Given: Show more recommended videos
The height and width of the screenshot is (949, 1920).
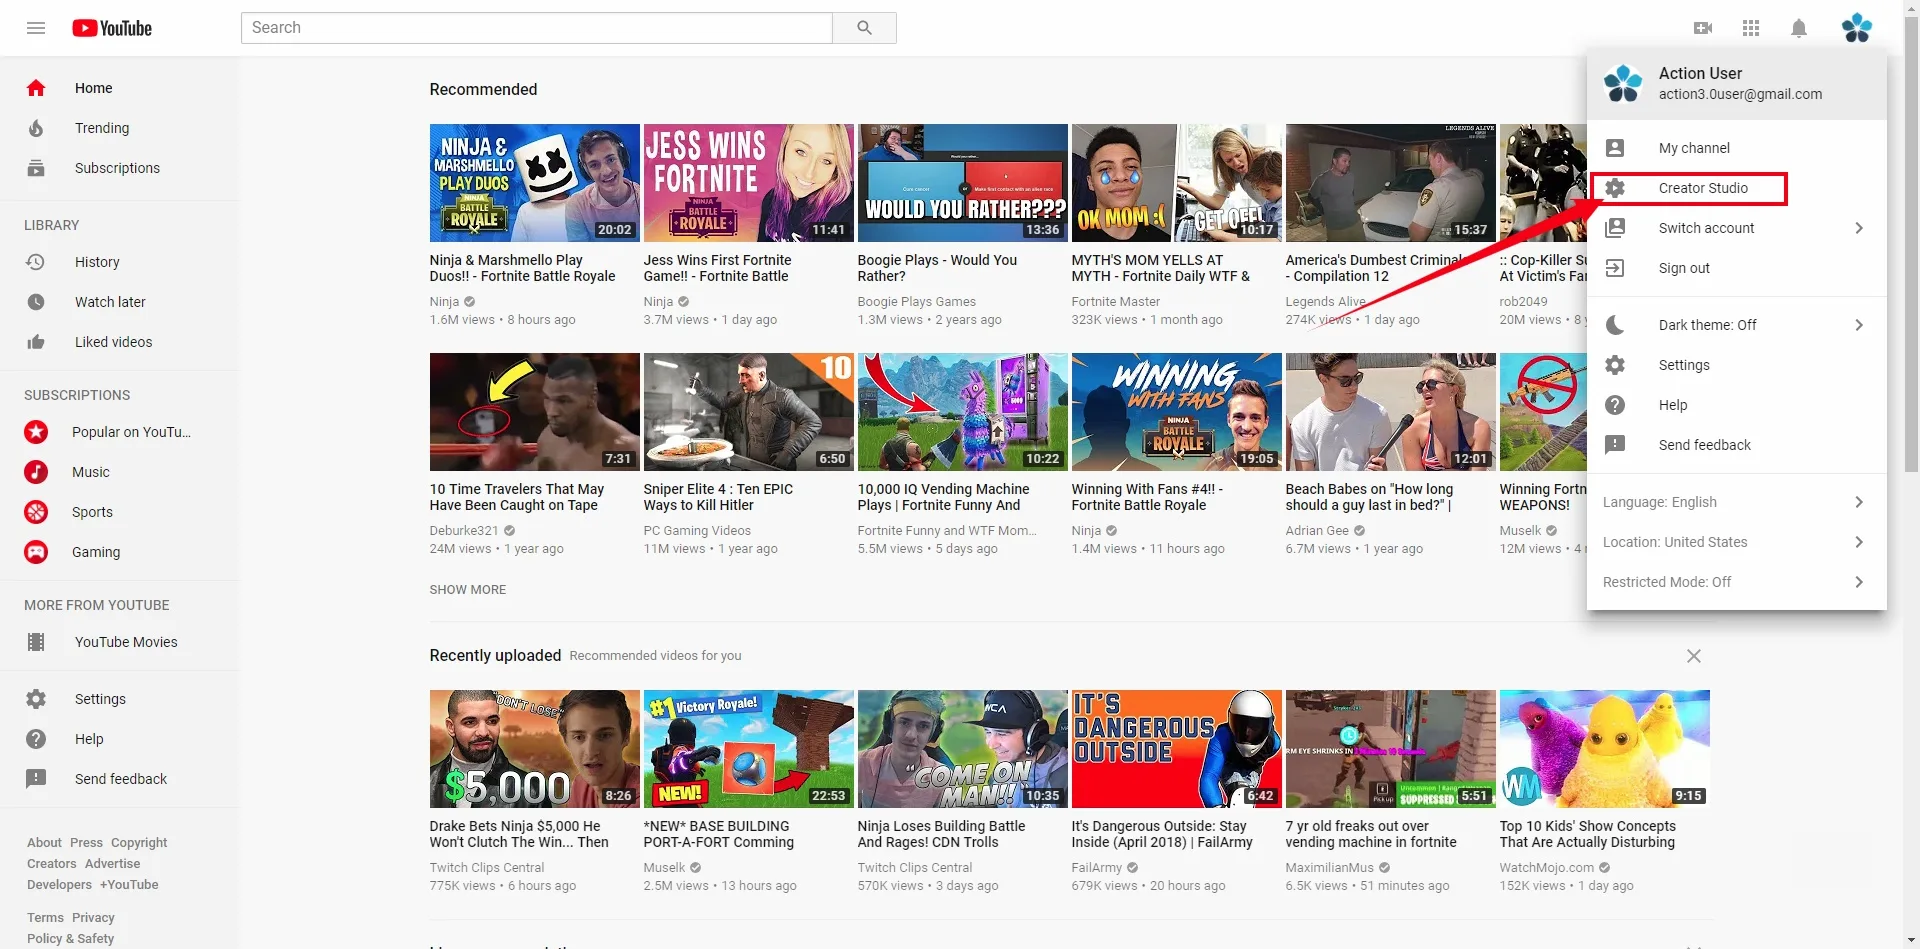Looking at the screenshot, I should [x=468, y=590].
